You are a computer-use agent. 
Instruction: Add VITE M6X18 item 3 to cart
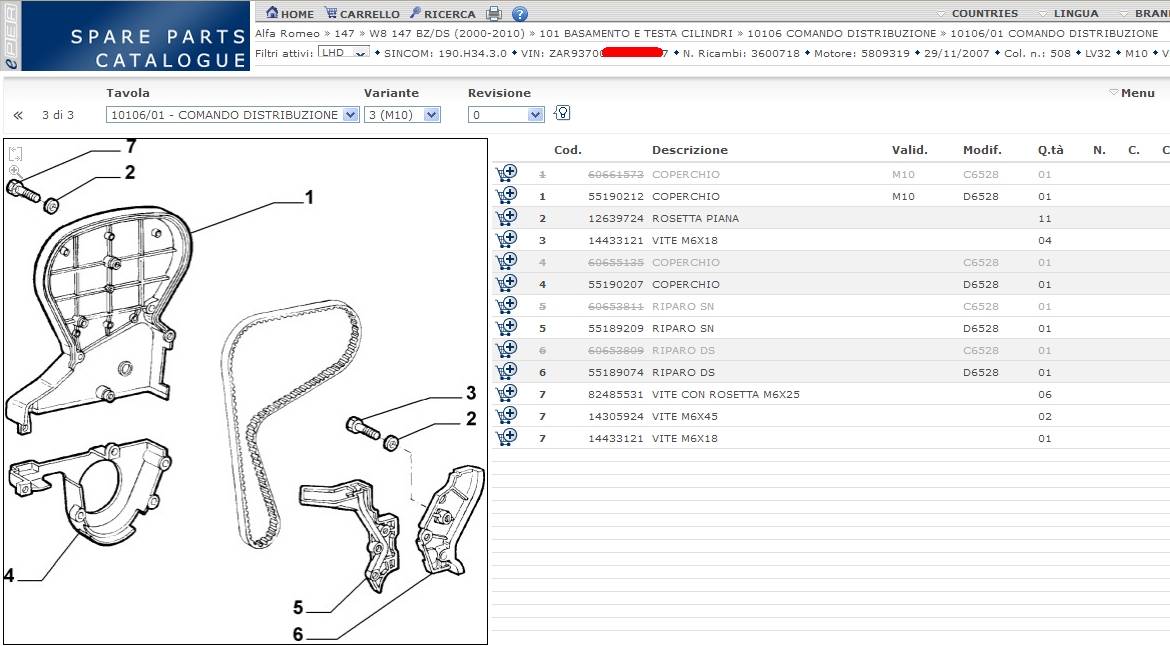pyautogui.click(x=507, y=239)
